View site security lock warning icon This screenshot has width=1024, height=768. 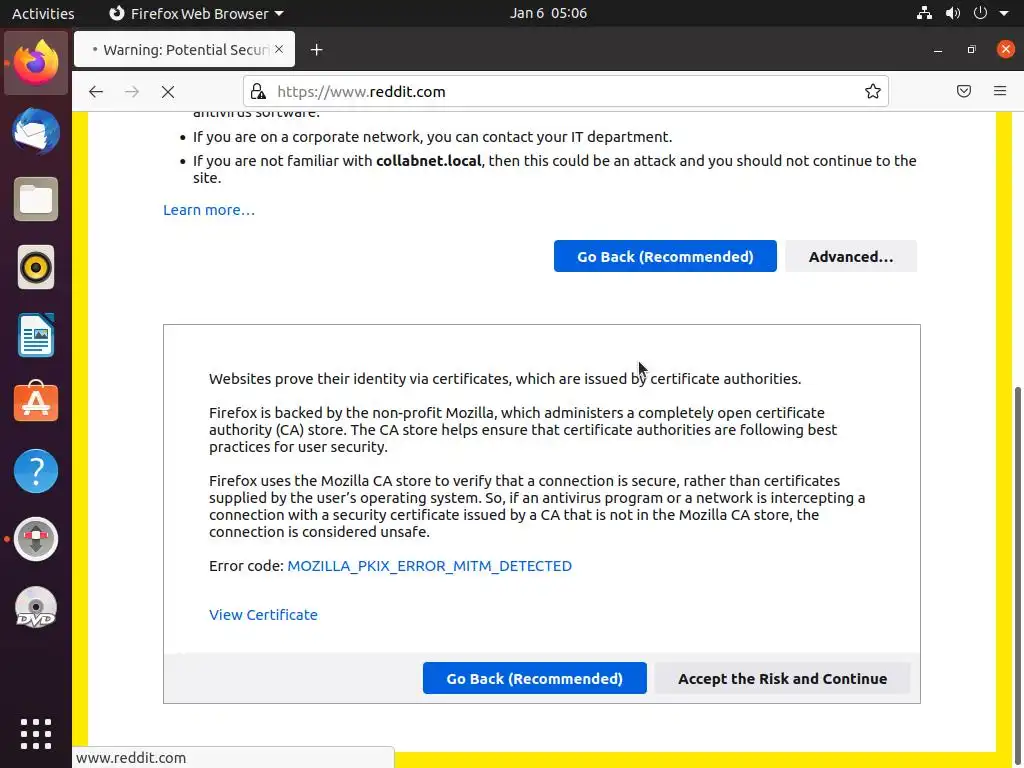coord(259,91)
